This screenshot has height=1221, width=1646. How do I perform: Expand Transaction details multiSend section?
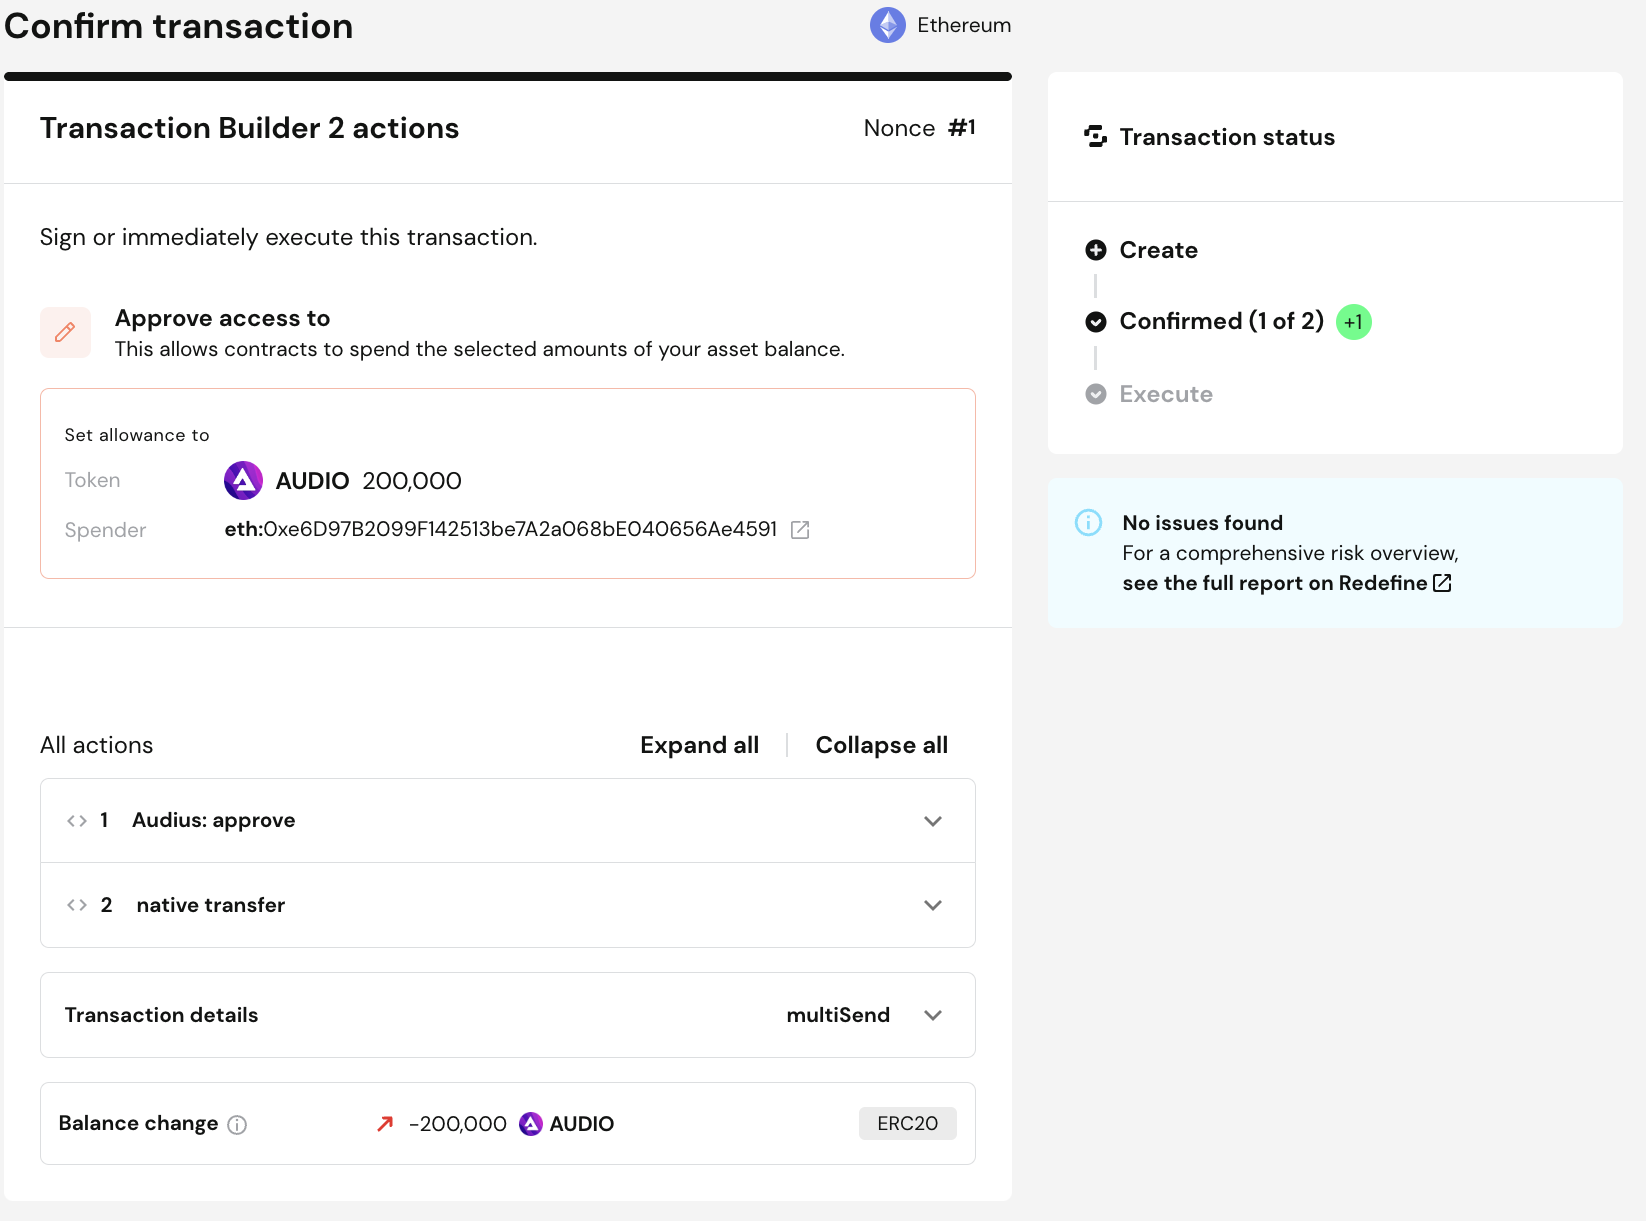pyautogui.click(x=932, y=1015)
